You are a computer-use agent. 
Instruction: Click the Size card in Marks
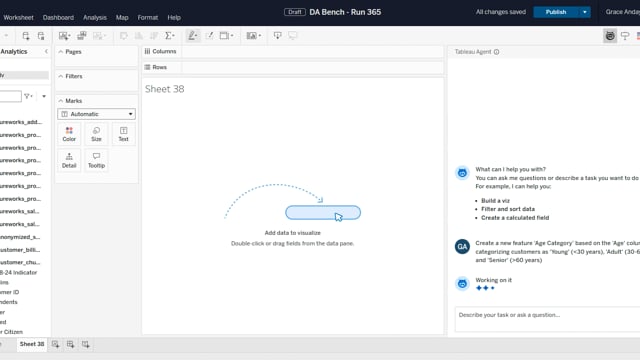coord(96,134)
